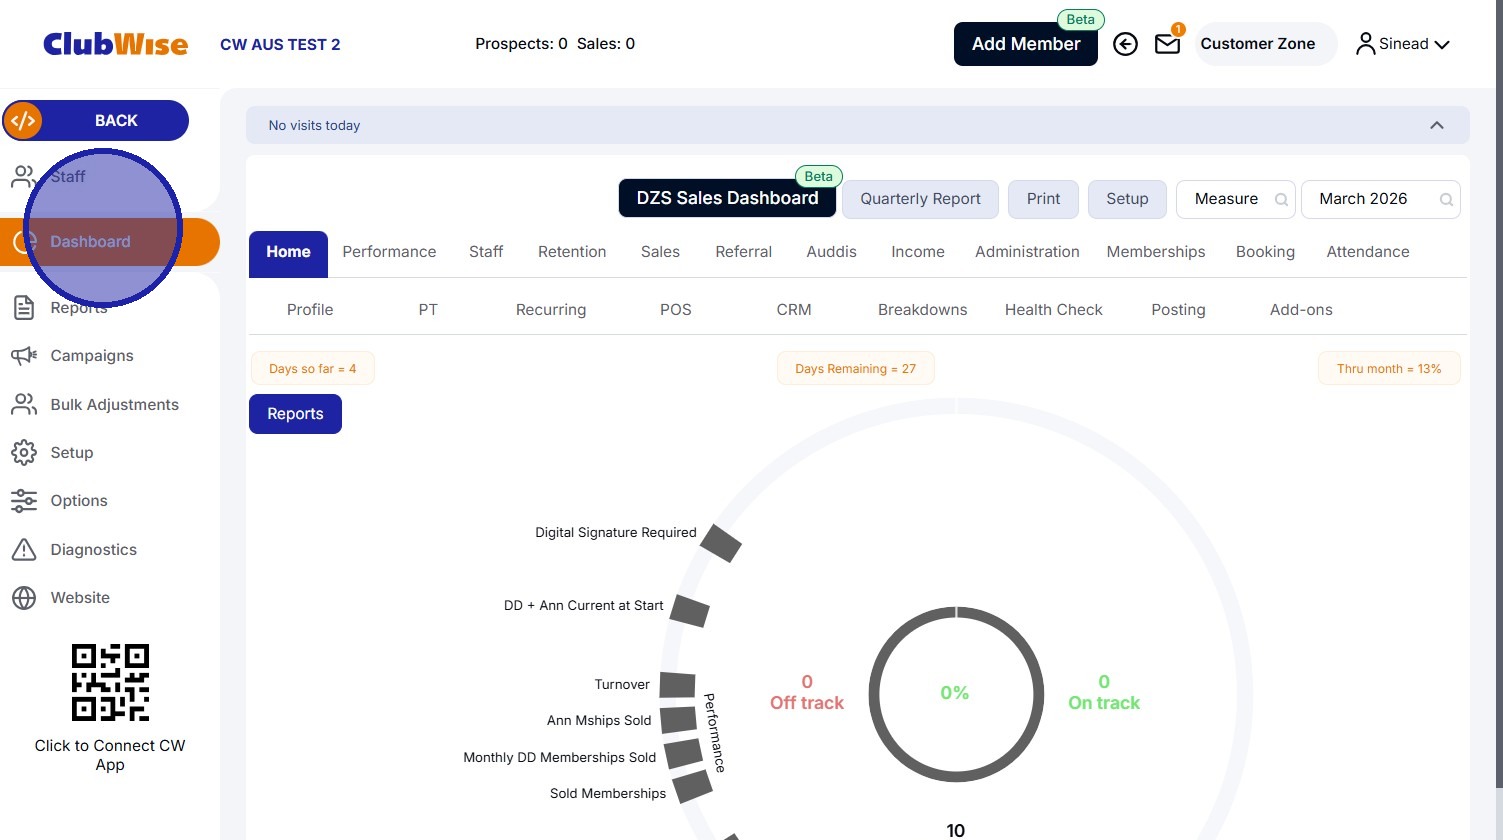Select the PT sub-tab
The image size is (1503, 840).
pos(428,310)
